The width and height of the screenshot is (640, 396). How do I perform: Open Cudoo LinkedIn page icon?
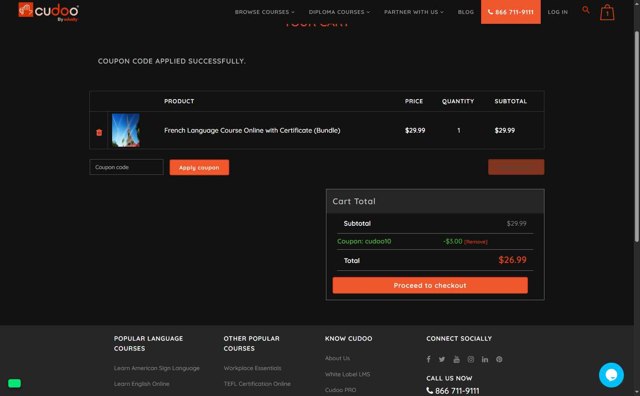coord(485,359)
